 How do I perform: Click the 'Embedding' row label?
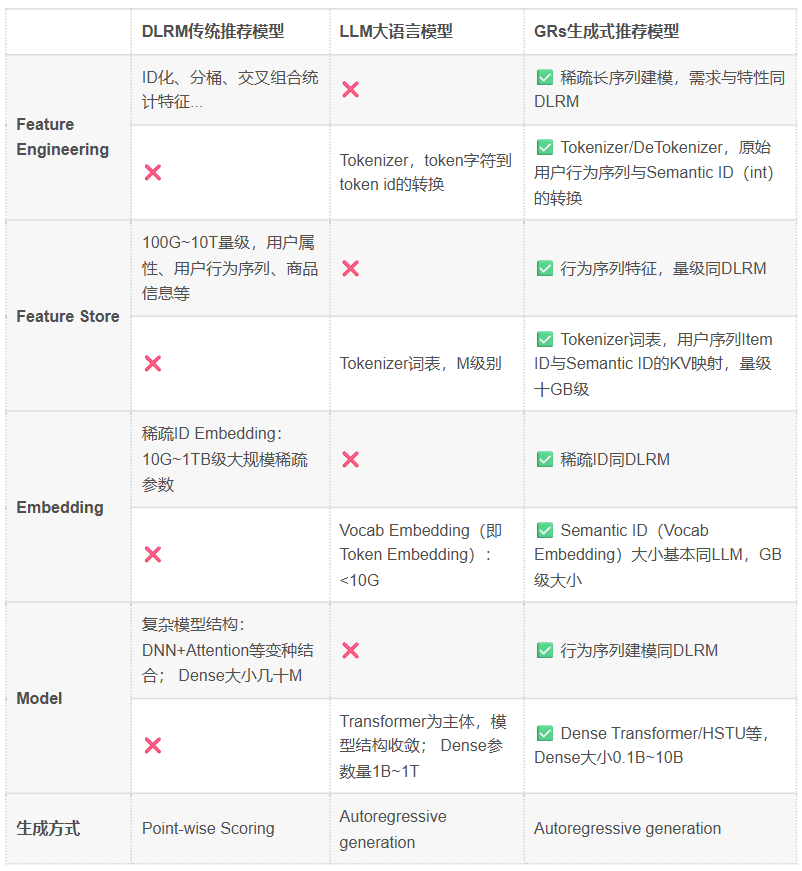(60, 507)
